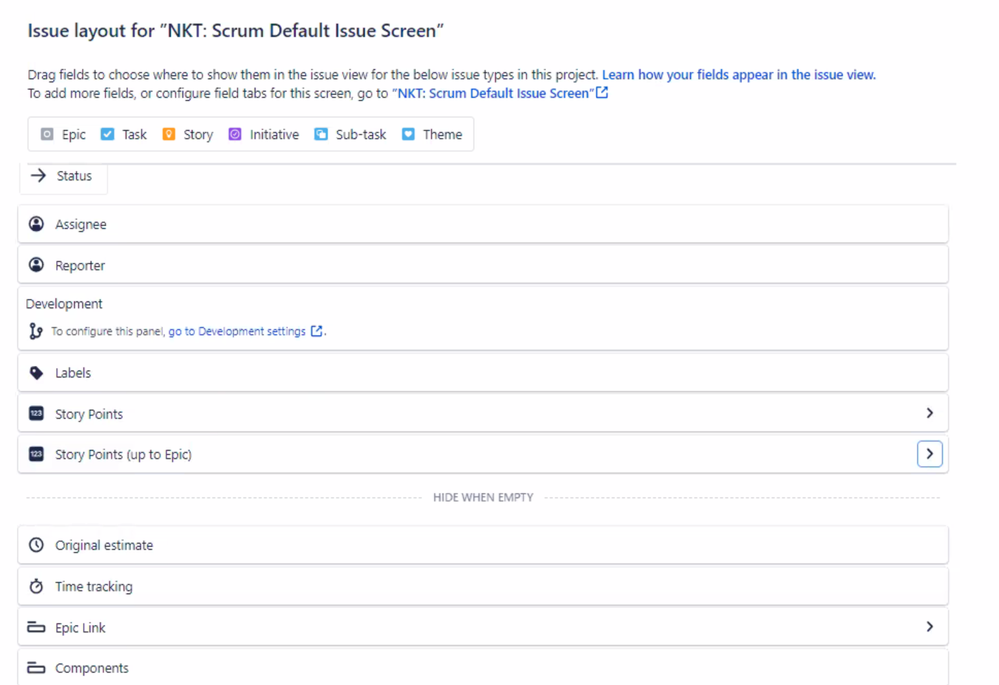999x685 pixels.
Task: Click the Epic Link field icon
Action: coord(36,628)
